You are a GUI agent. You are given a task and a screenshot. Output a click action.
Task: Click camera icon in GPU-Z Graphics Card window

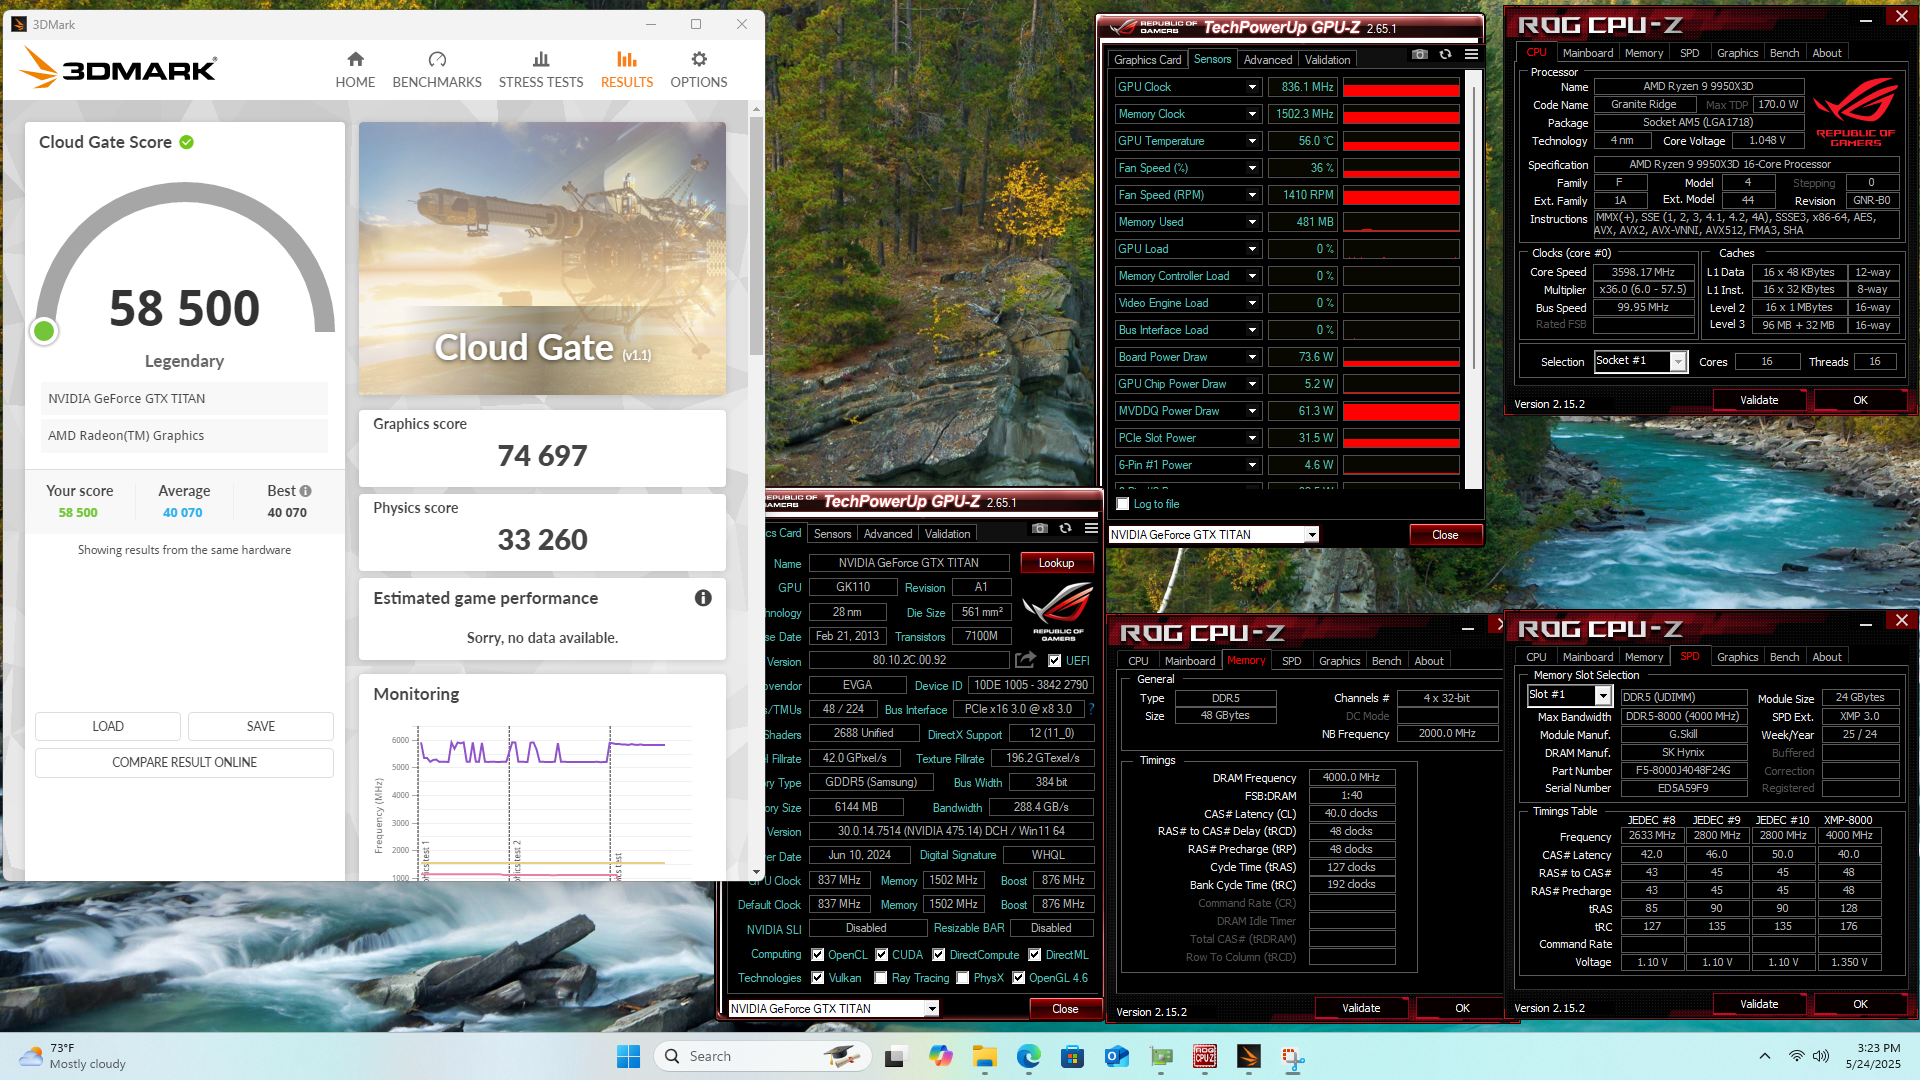tap(1040, 528)
